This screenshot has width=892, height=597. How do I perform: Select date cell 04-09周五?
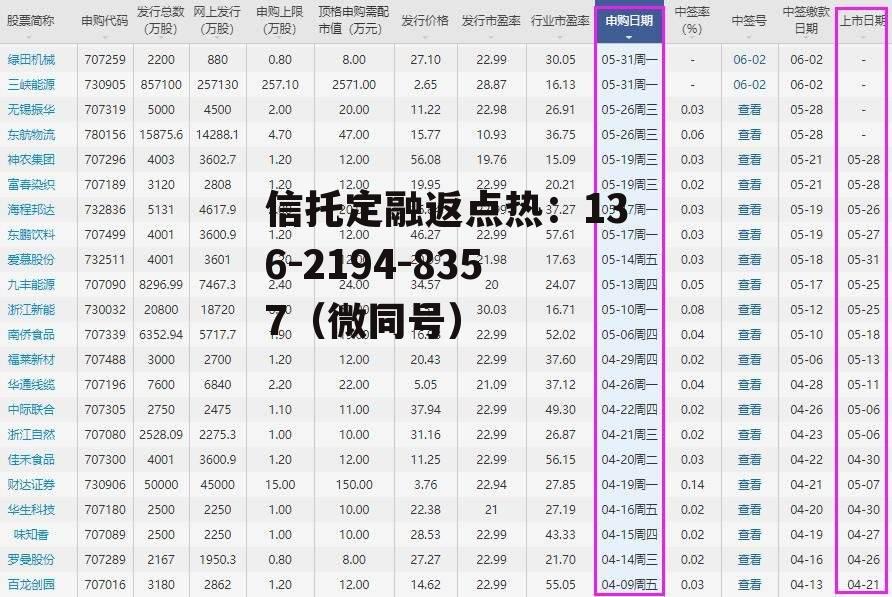(629, 584)
